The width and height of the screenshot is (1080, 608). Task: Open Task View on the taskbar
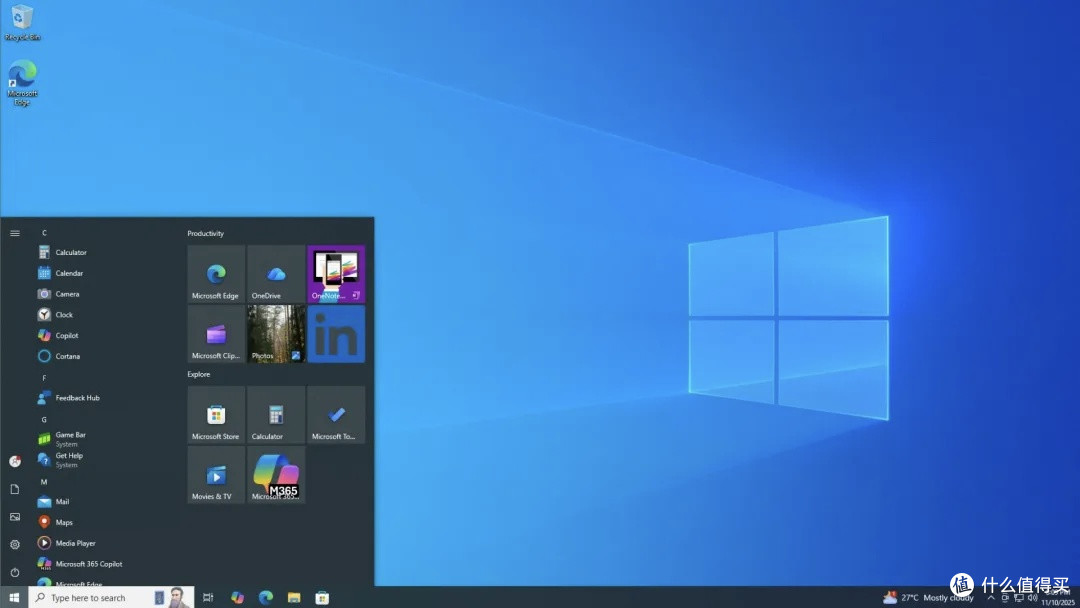(208, 598)
